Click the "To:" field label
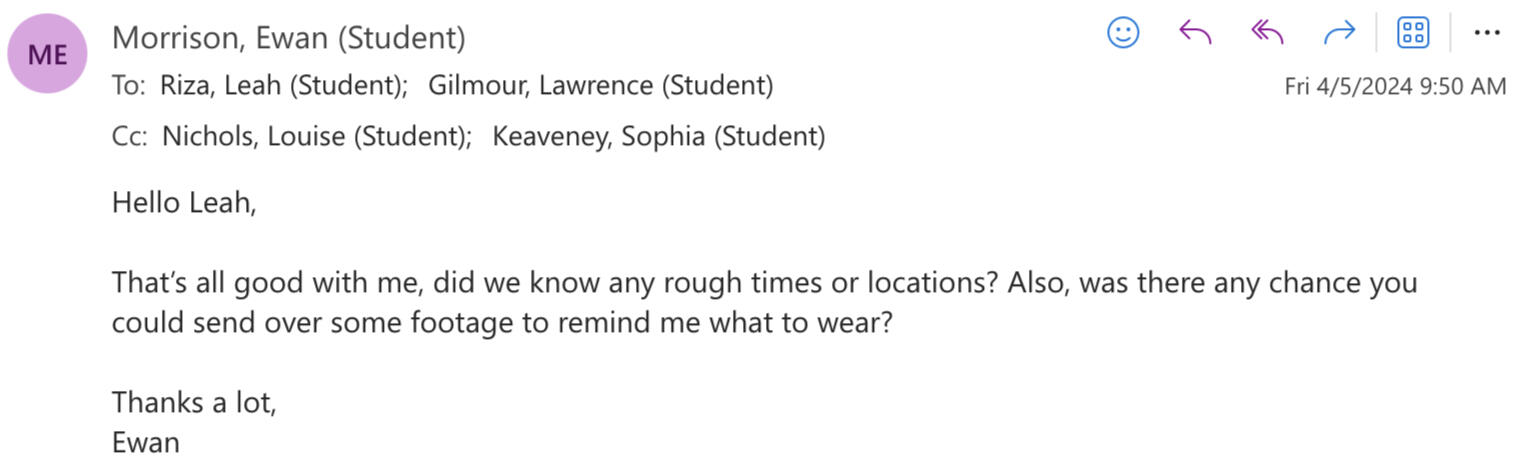 tap(129, 86)
